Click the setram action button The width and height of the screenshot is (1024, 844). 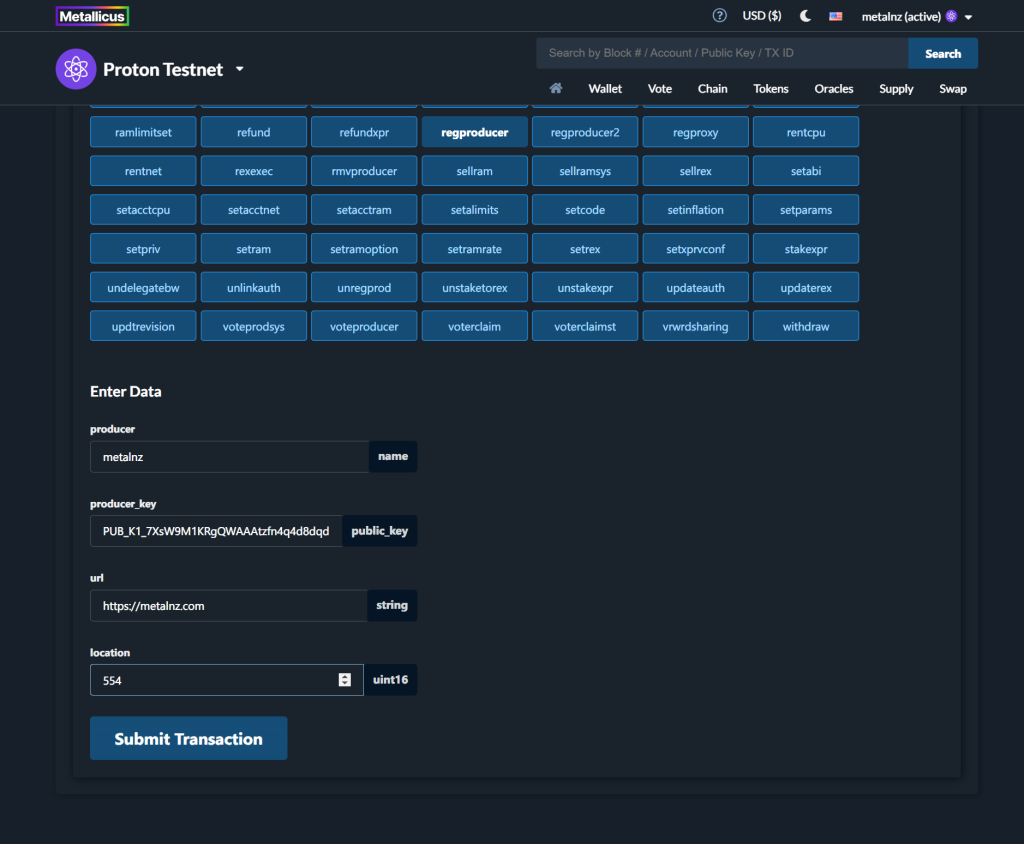point(253,249)
